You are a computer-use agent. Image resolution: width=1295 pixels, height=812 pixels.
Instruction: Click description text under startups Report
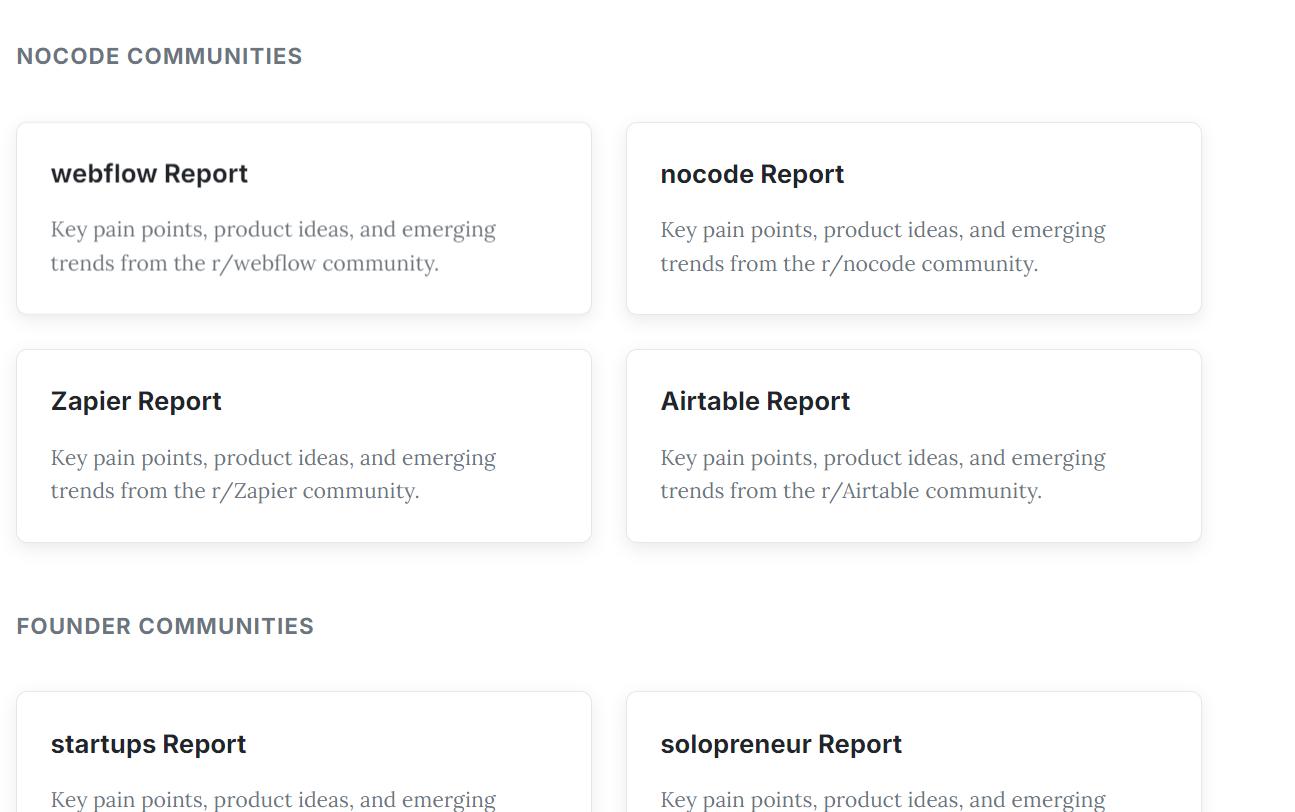(273, 799)
